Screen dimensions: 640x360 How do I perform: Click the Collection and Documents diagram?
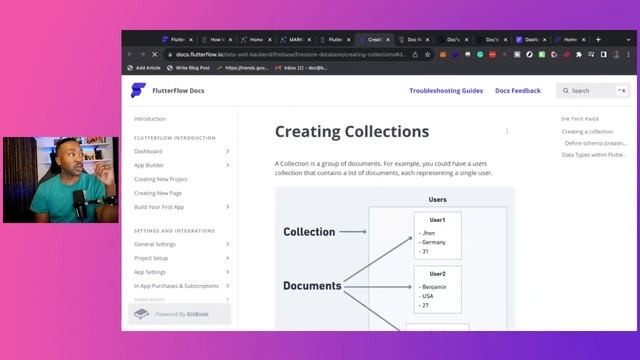tap(395, 259)
